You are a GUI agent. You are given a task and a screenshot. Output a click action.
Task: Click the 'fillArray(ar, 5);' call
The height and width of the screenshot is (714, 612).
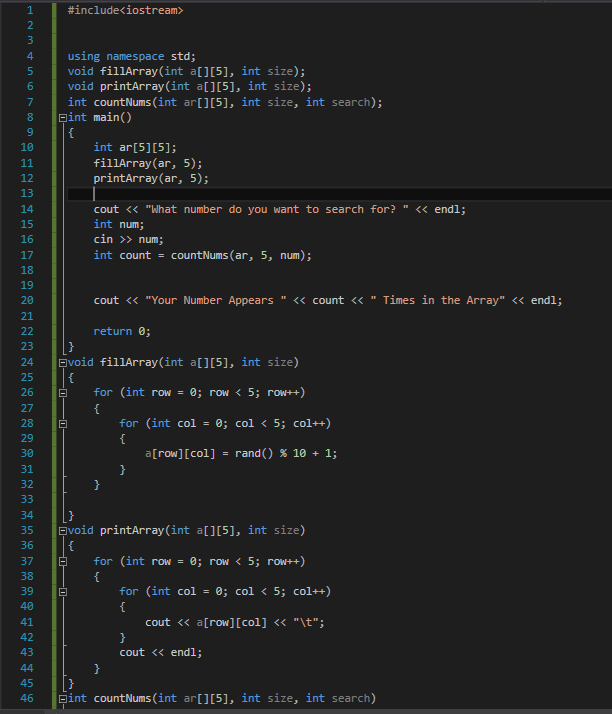(148, 163)
